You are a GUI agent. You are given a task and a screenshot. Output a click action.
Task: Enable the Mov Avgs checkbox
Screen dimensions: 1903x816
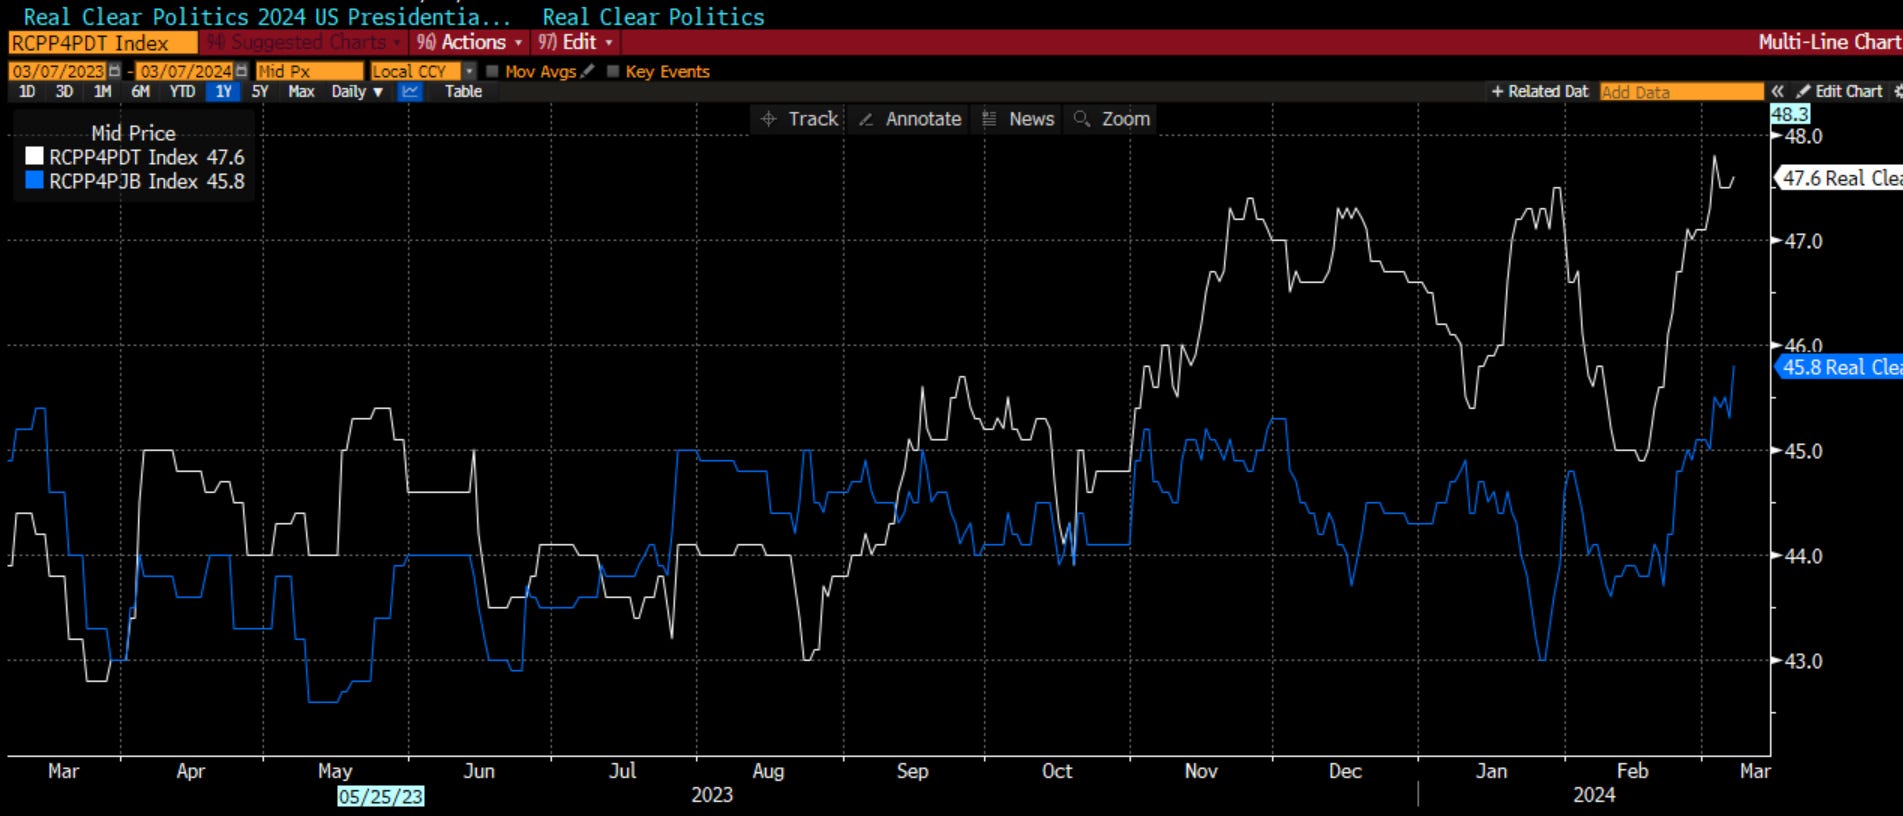coord(492,71)
